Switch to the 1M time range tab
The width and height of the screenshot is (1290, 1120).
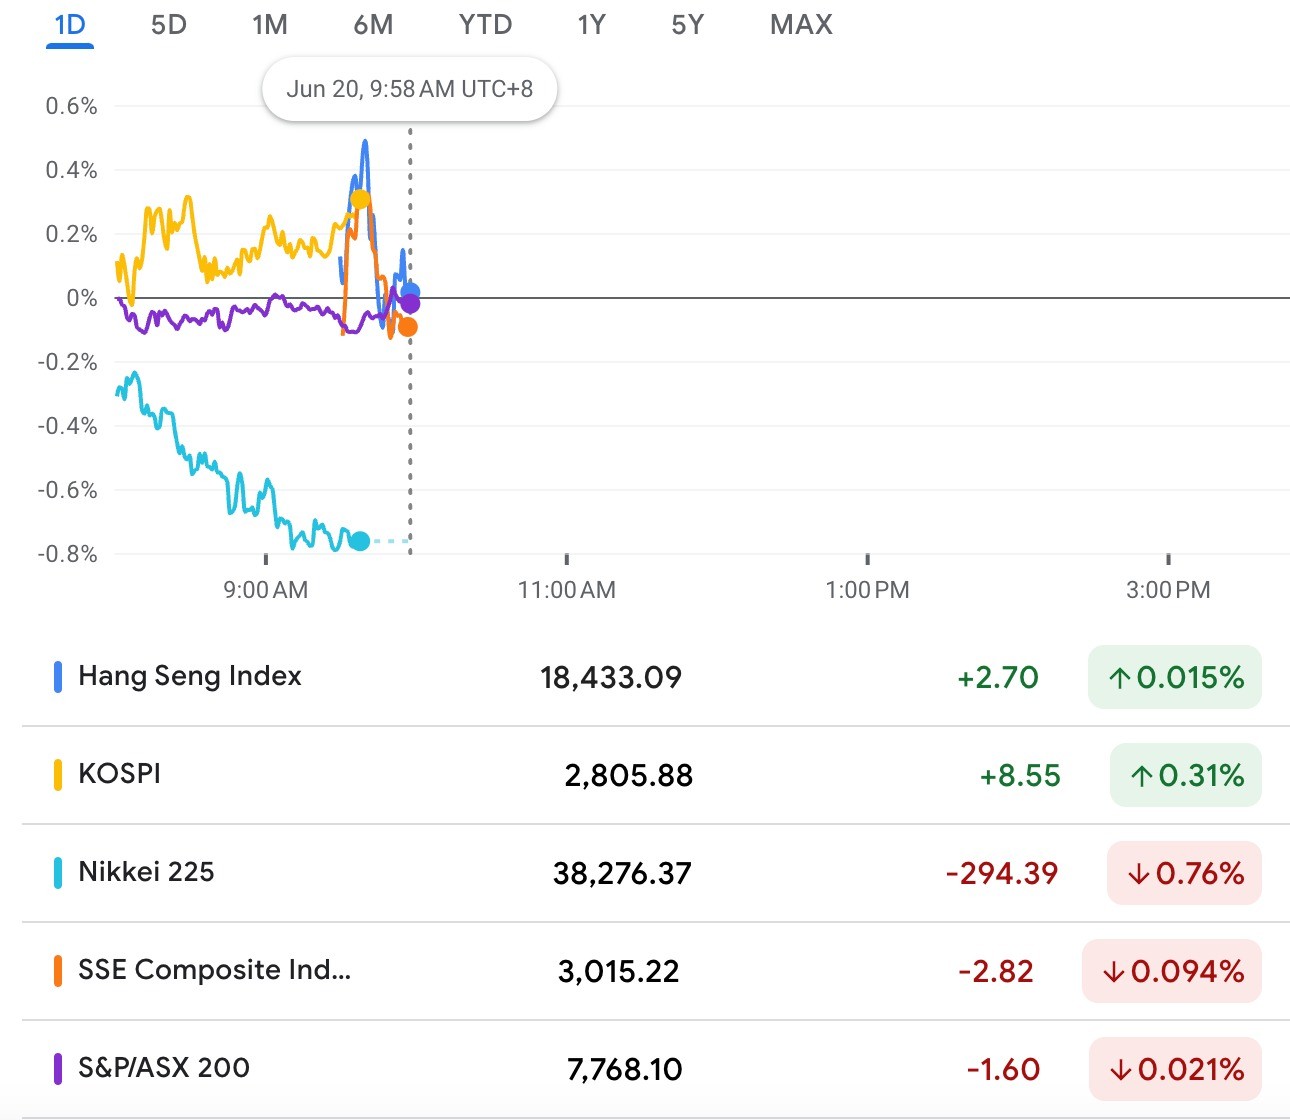(x=270, y=24)
